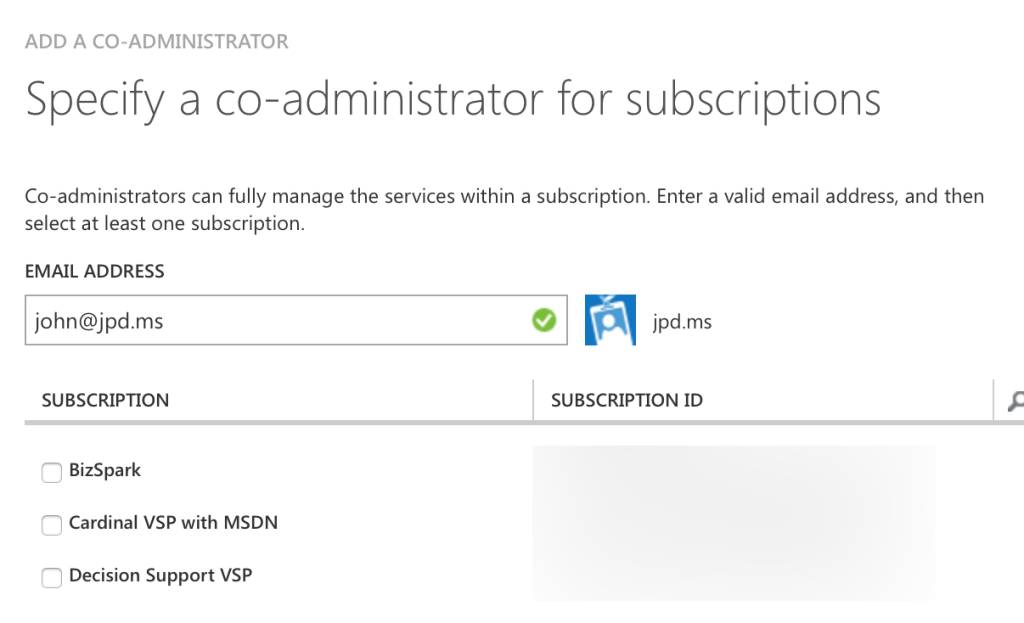Click the co-administrators description paragraph
This screenshot has height=623, width=1024.
(504, 210)
